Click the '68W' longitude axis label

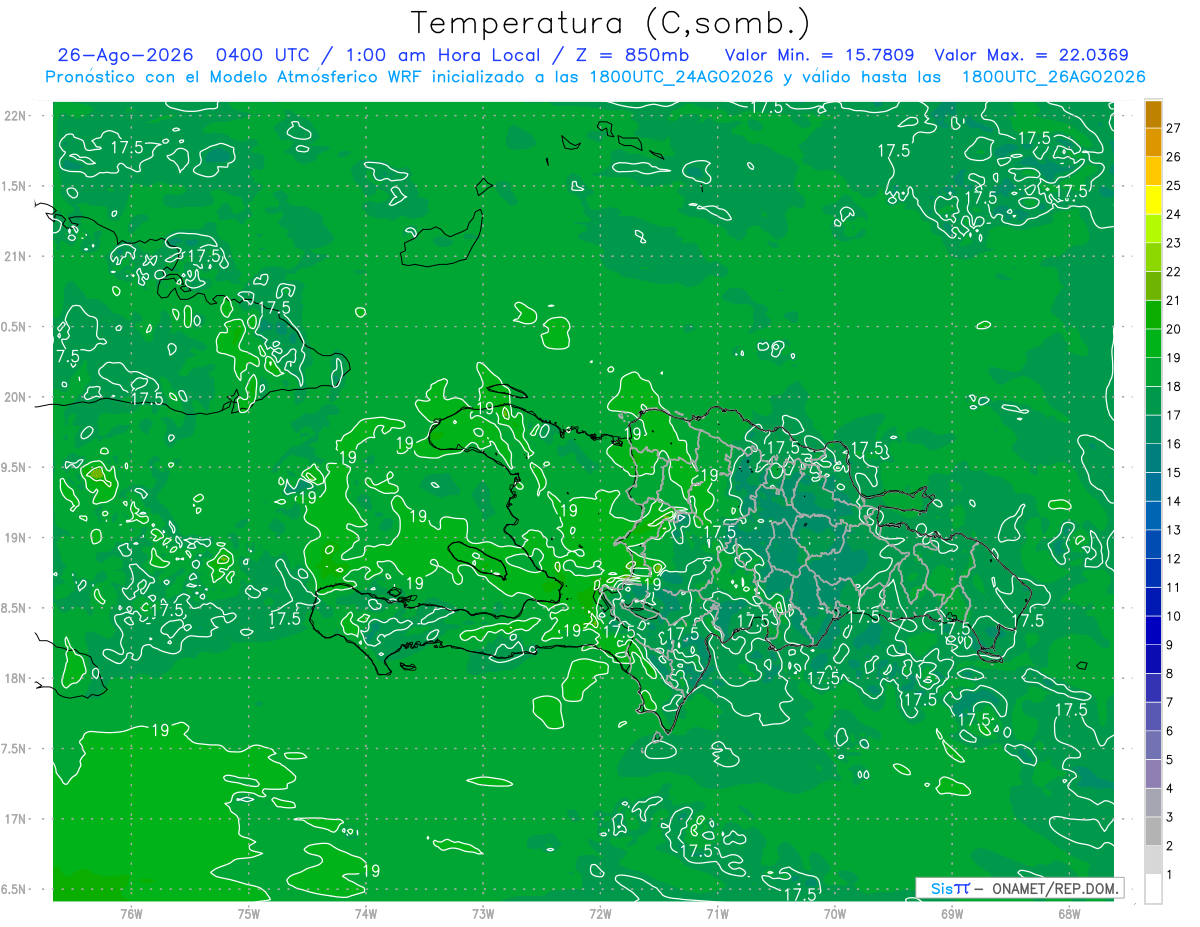[x=1069, y=914]
